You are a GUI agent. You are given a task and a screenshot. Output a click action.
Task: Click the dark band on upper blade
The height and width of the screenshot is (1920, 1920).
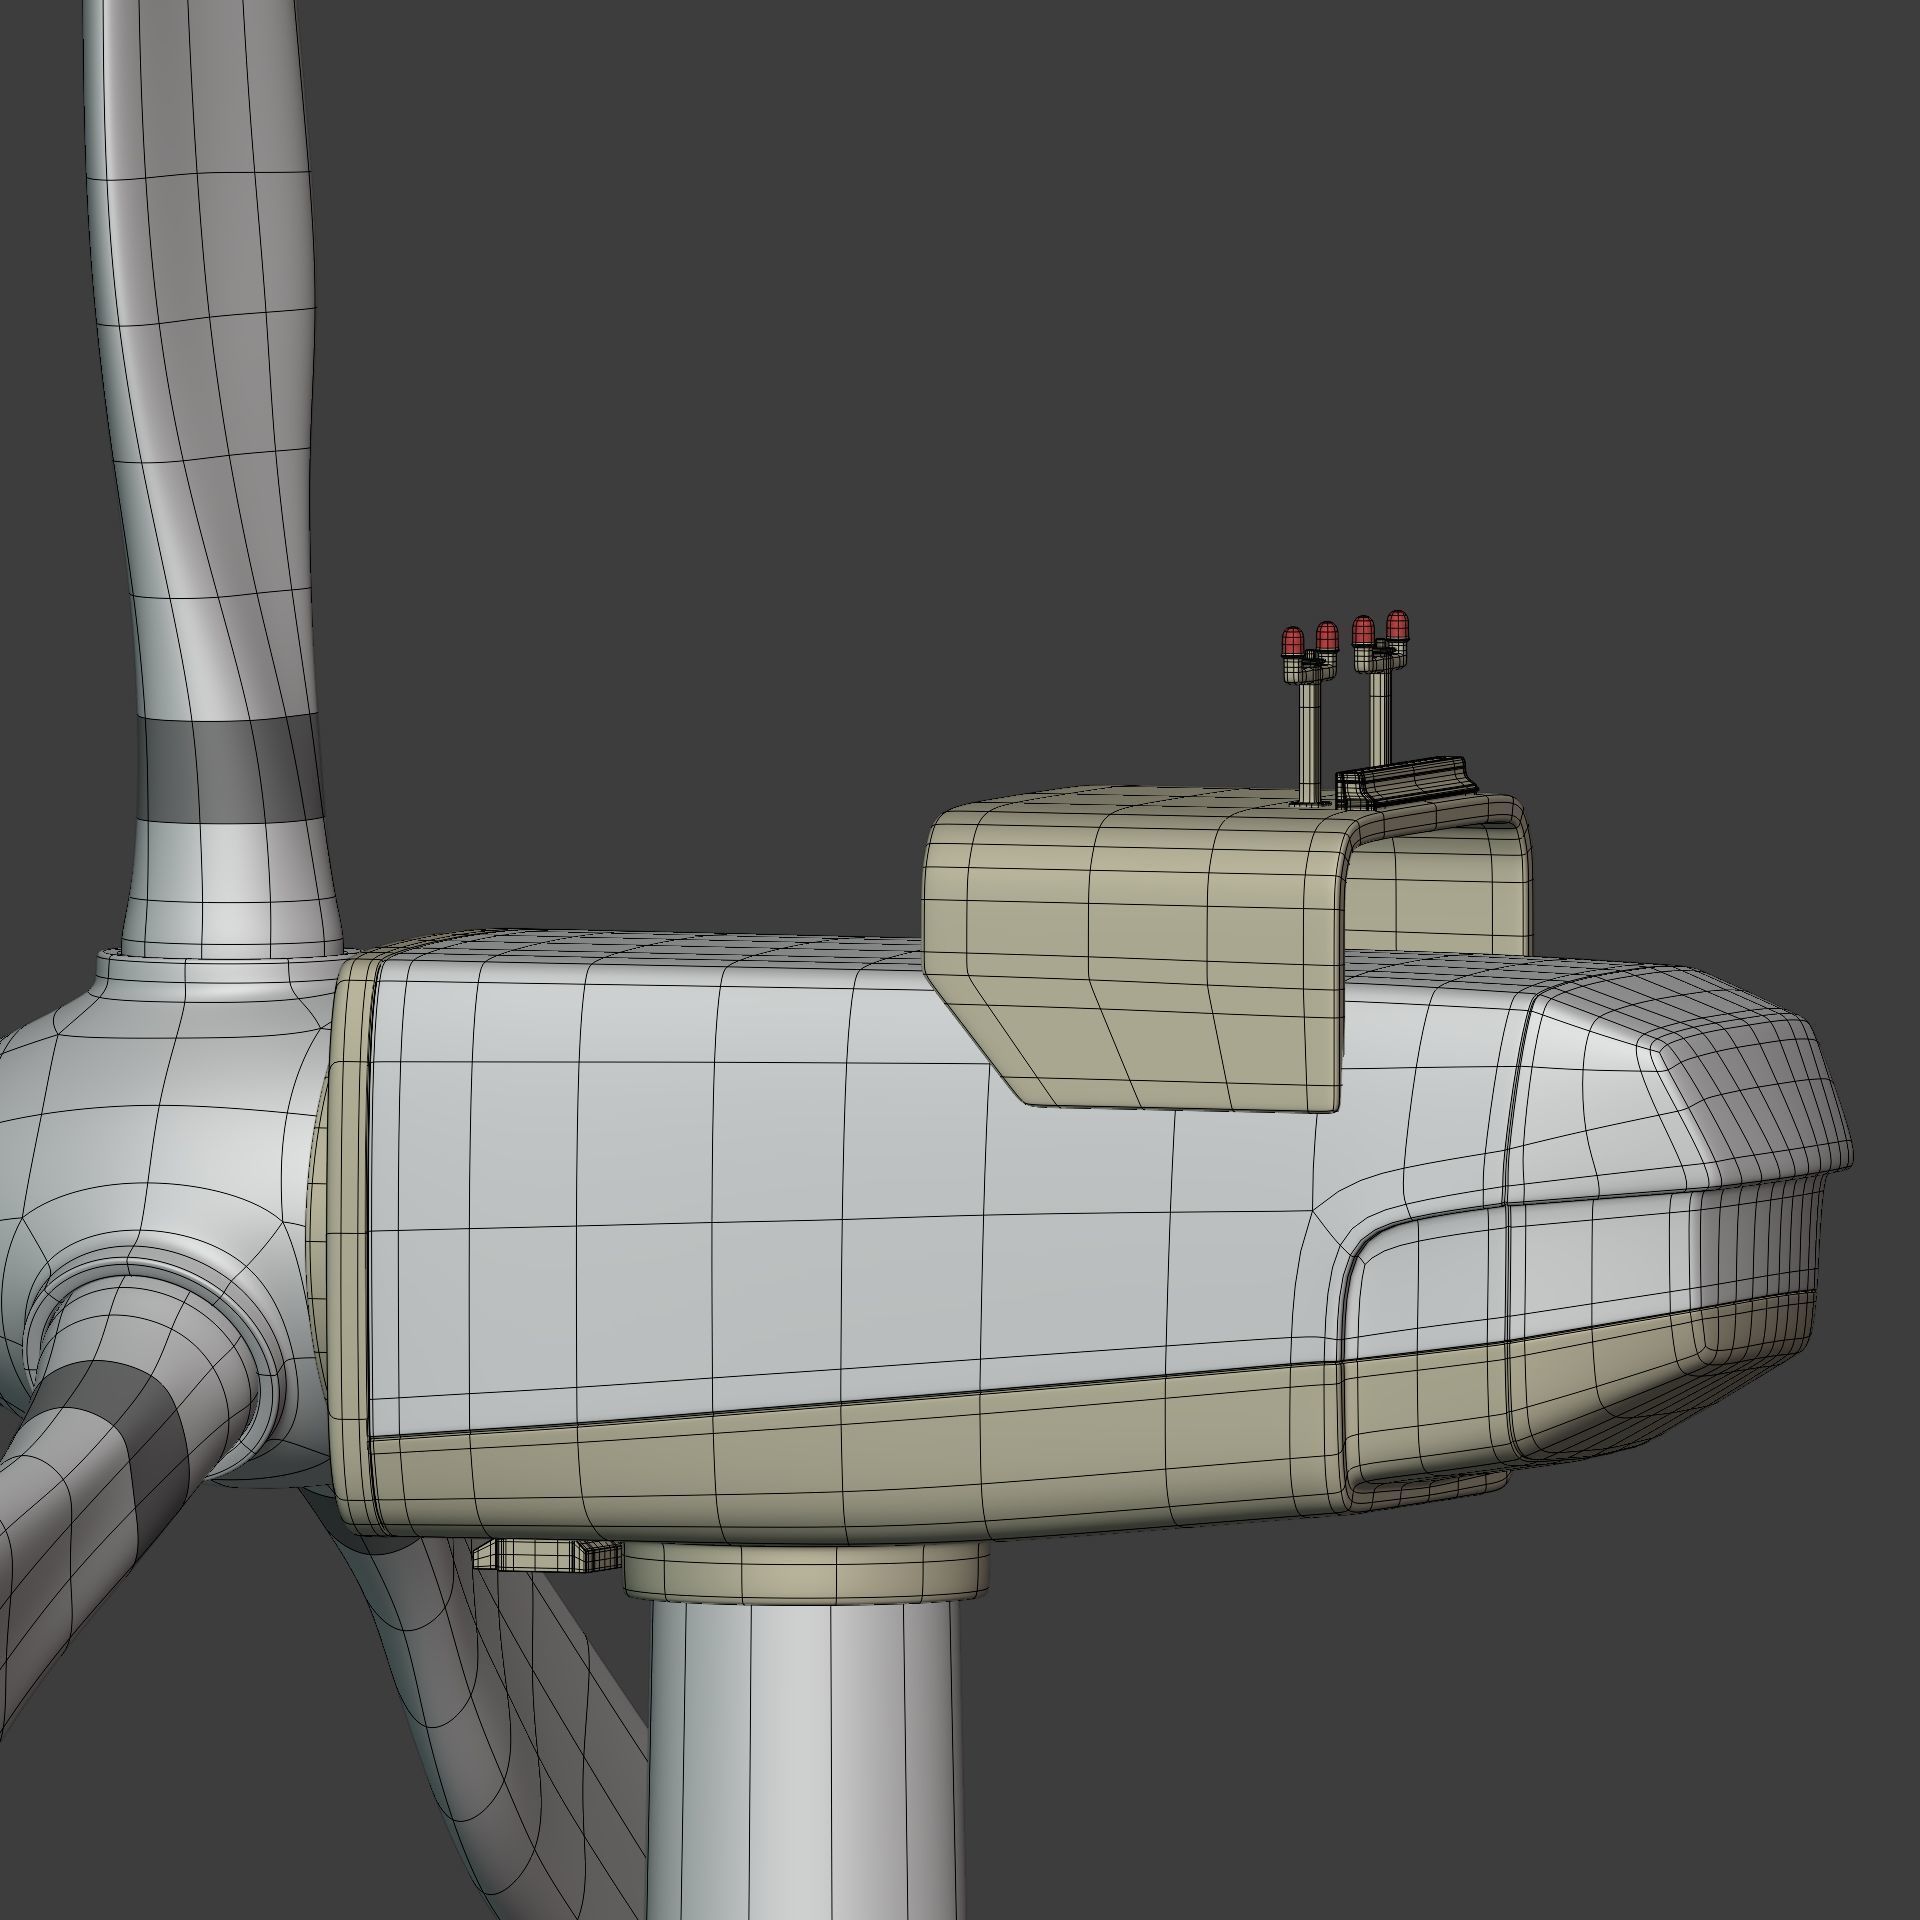tap(230, 770)
